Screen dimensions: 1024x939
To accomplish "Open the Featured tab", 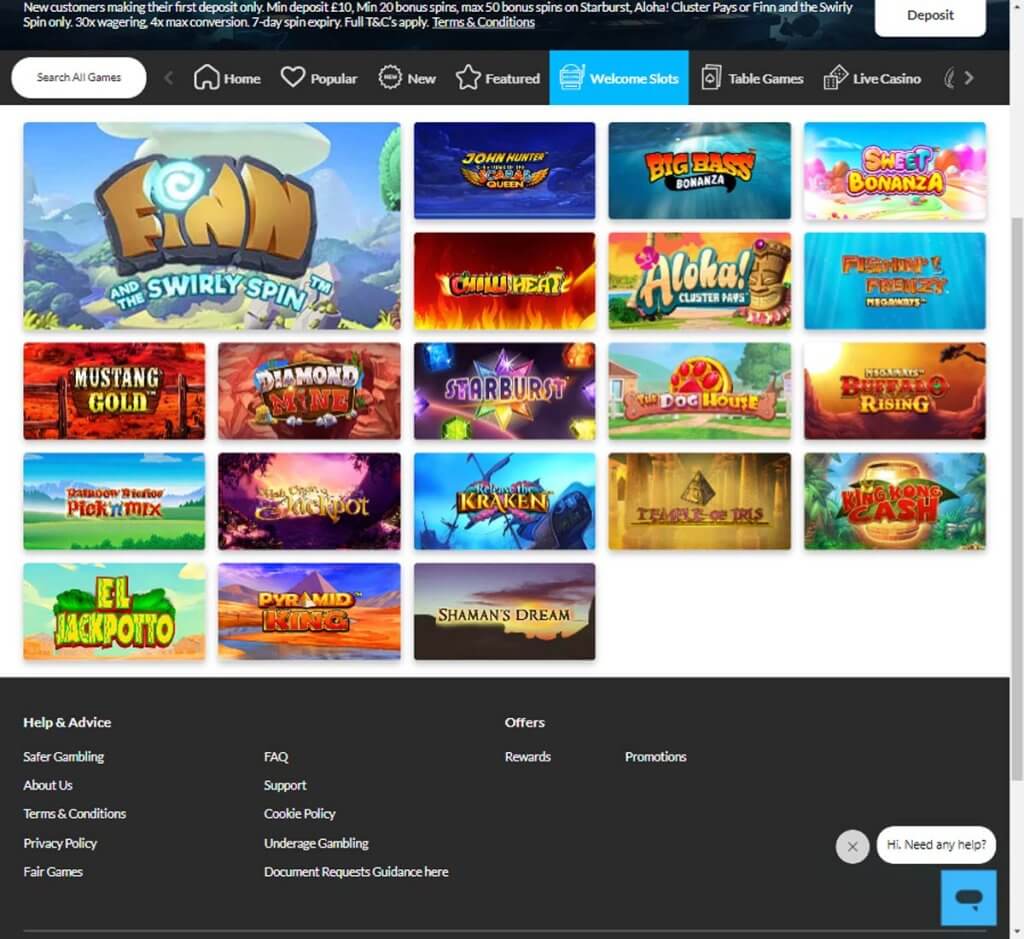I will 498,78.
